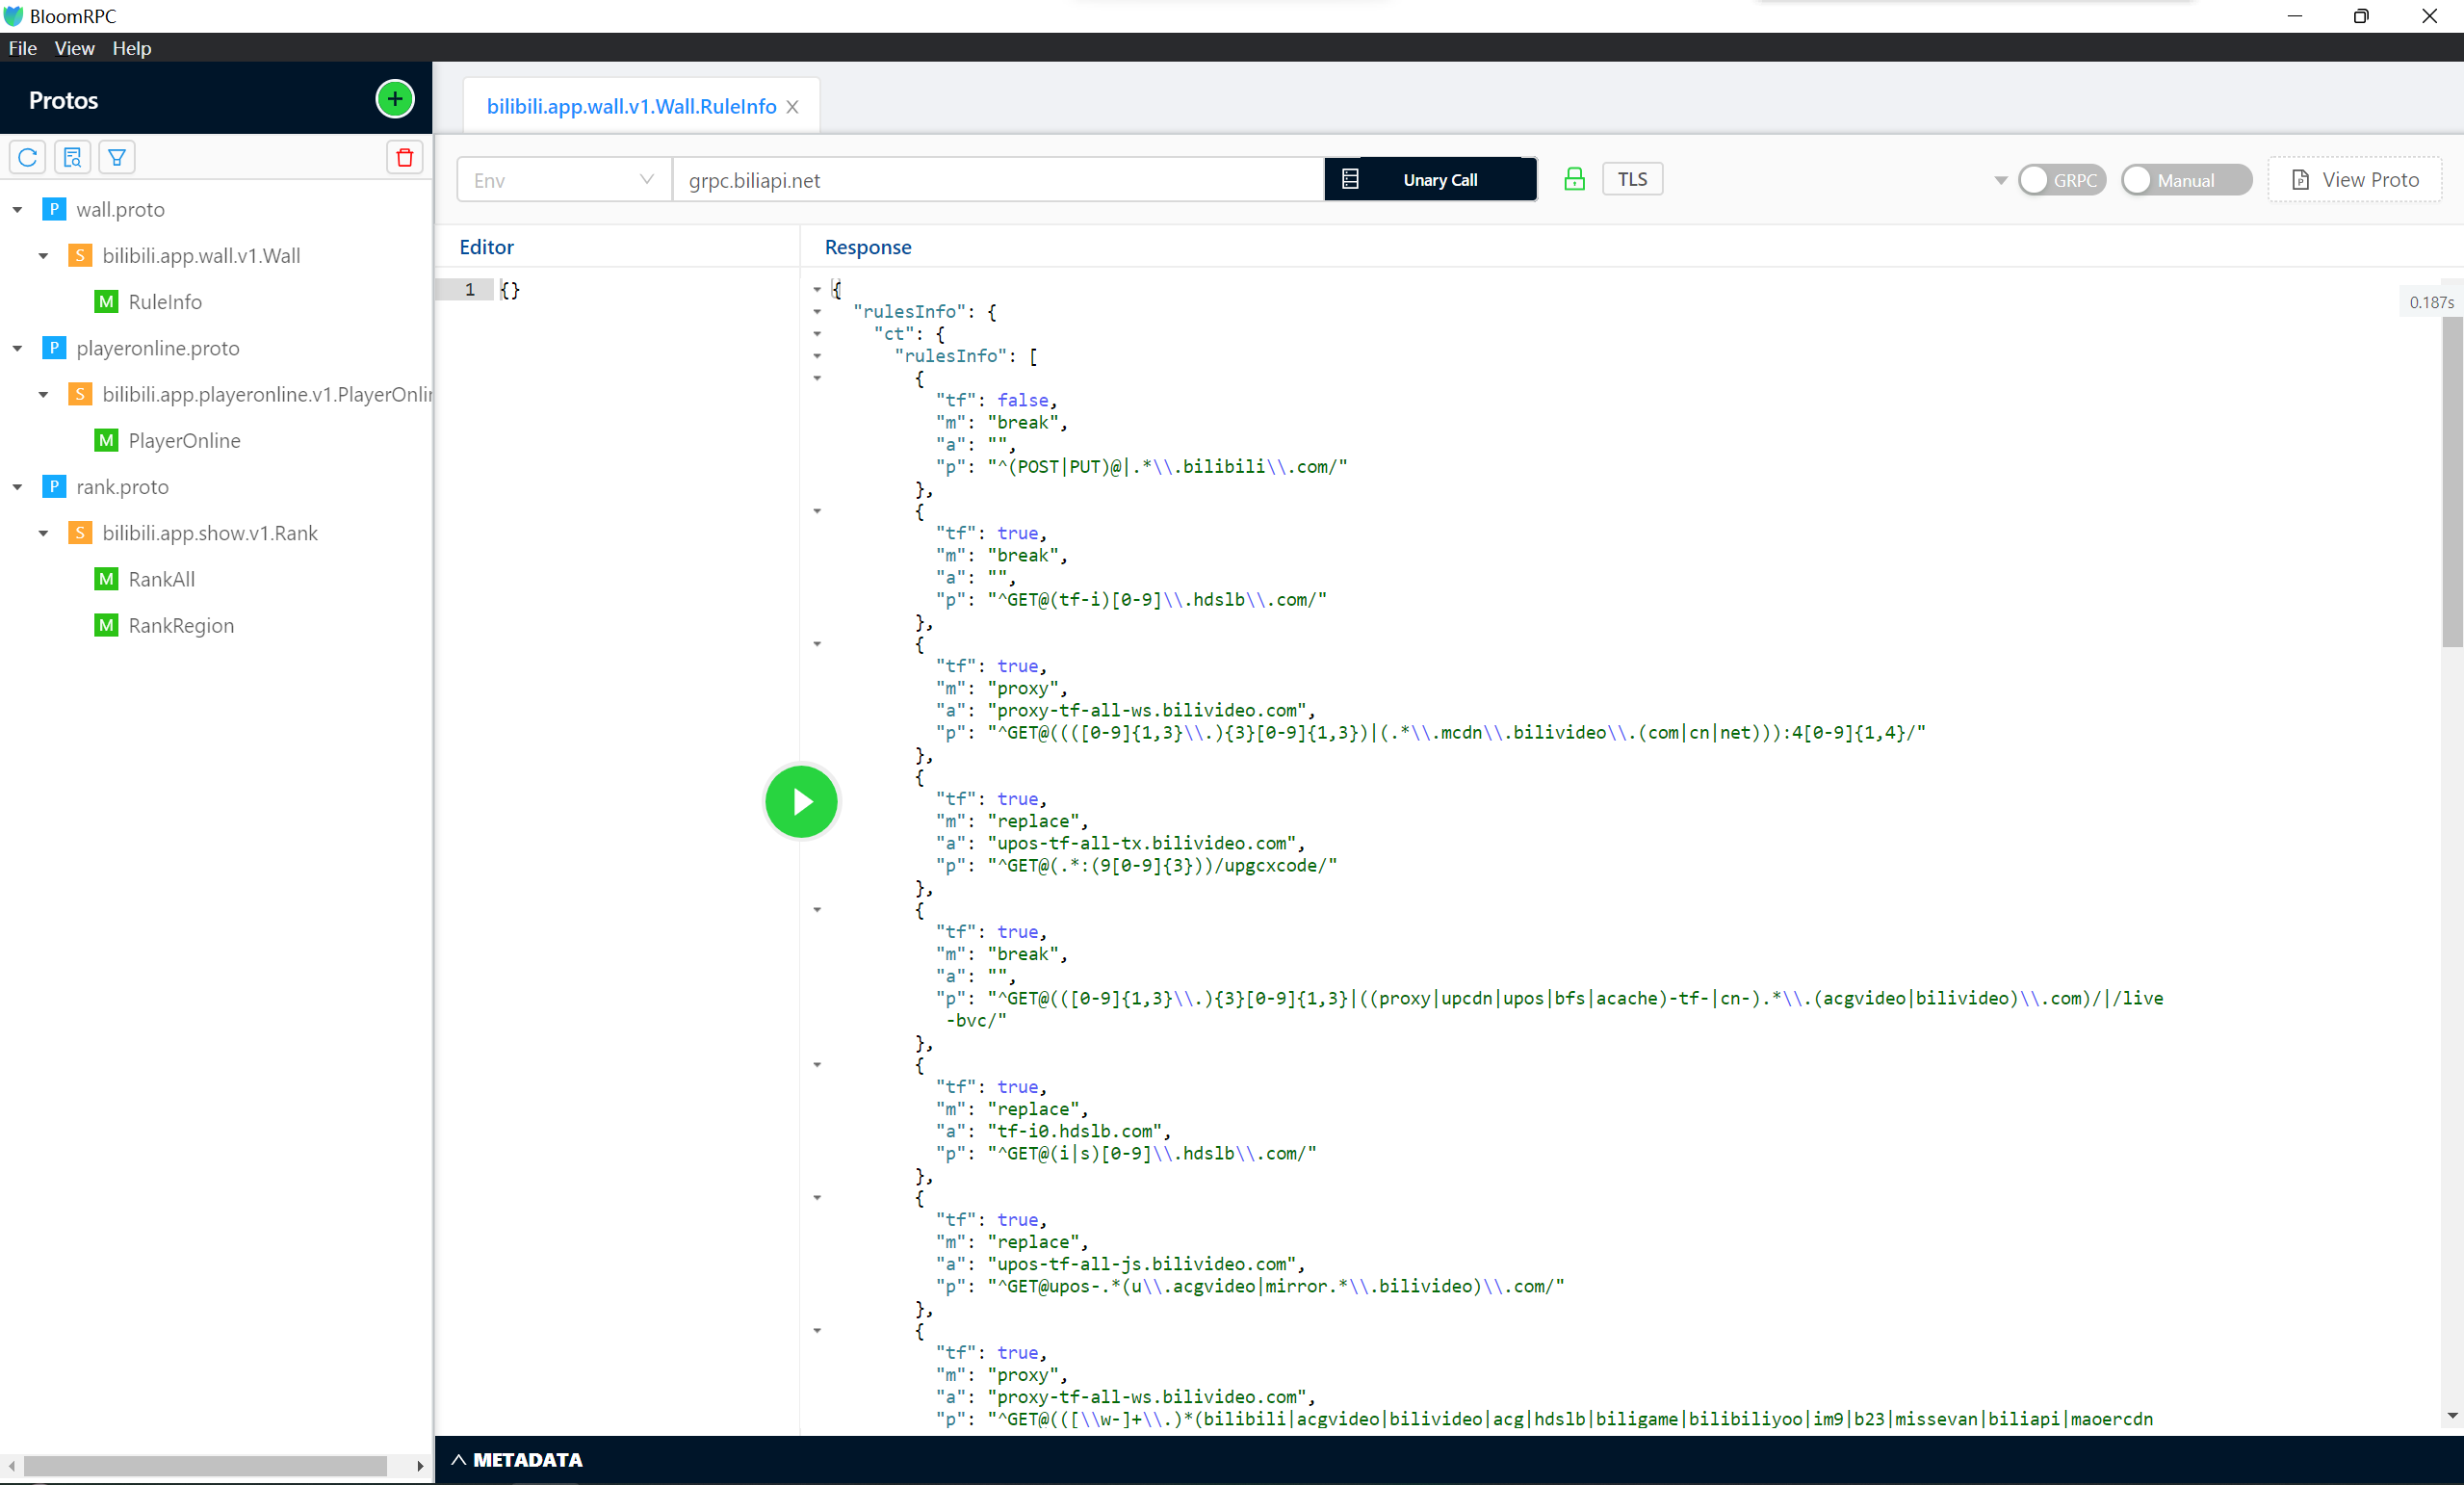Expand the METADATA panel
Image resolution: width=2464 pixels, height=1485 pixels.
coord(517,1459)
